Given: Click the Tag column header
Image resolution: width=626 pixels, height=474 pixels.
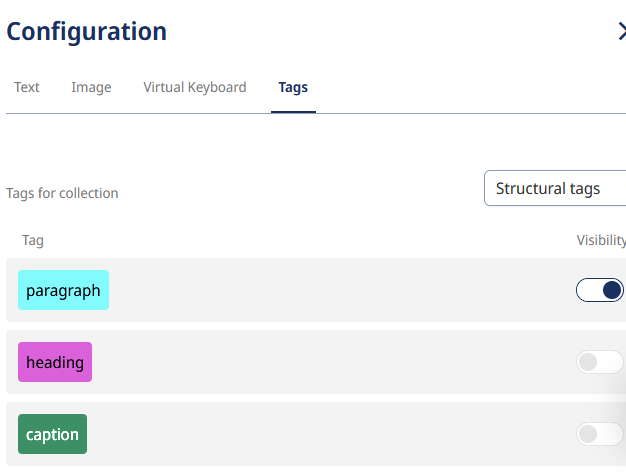Looking at the screenshot, I should pyautogui.click(x=33, y=241).
